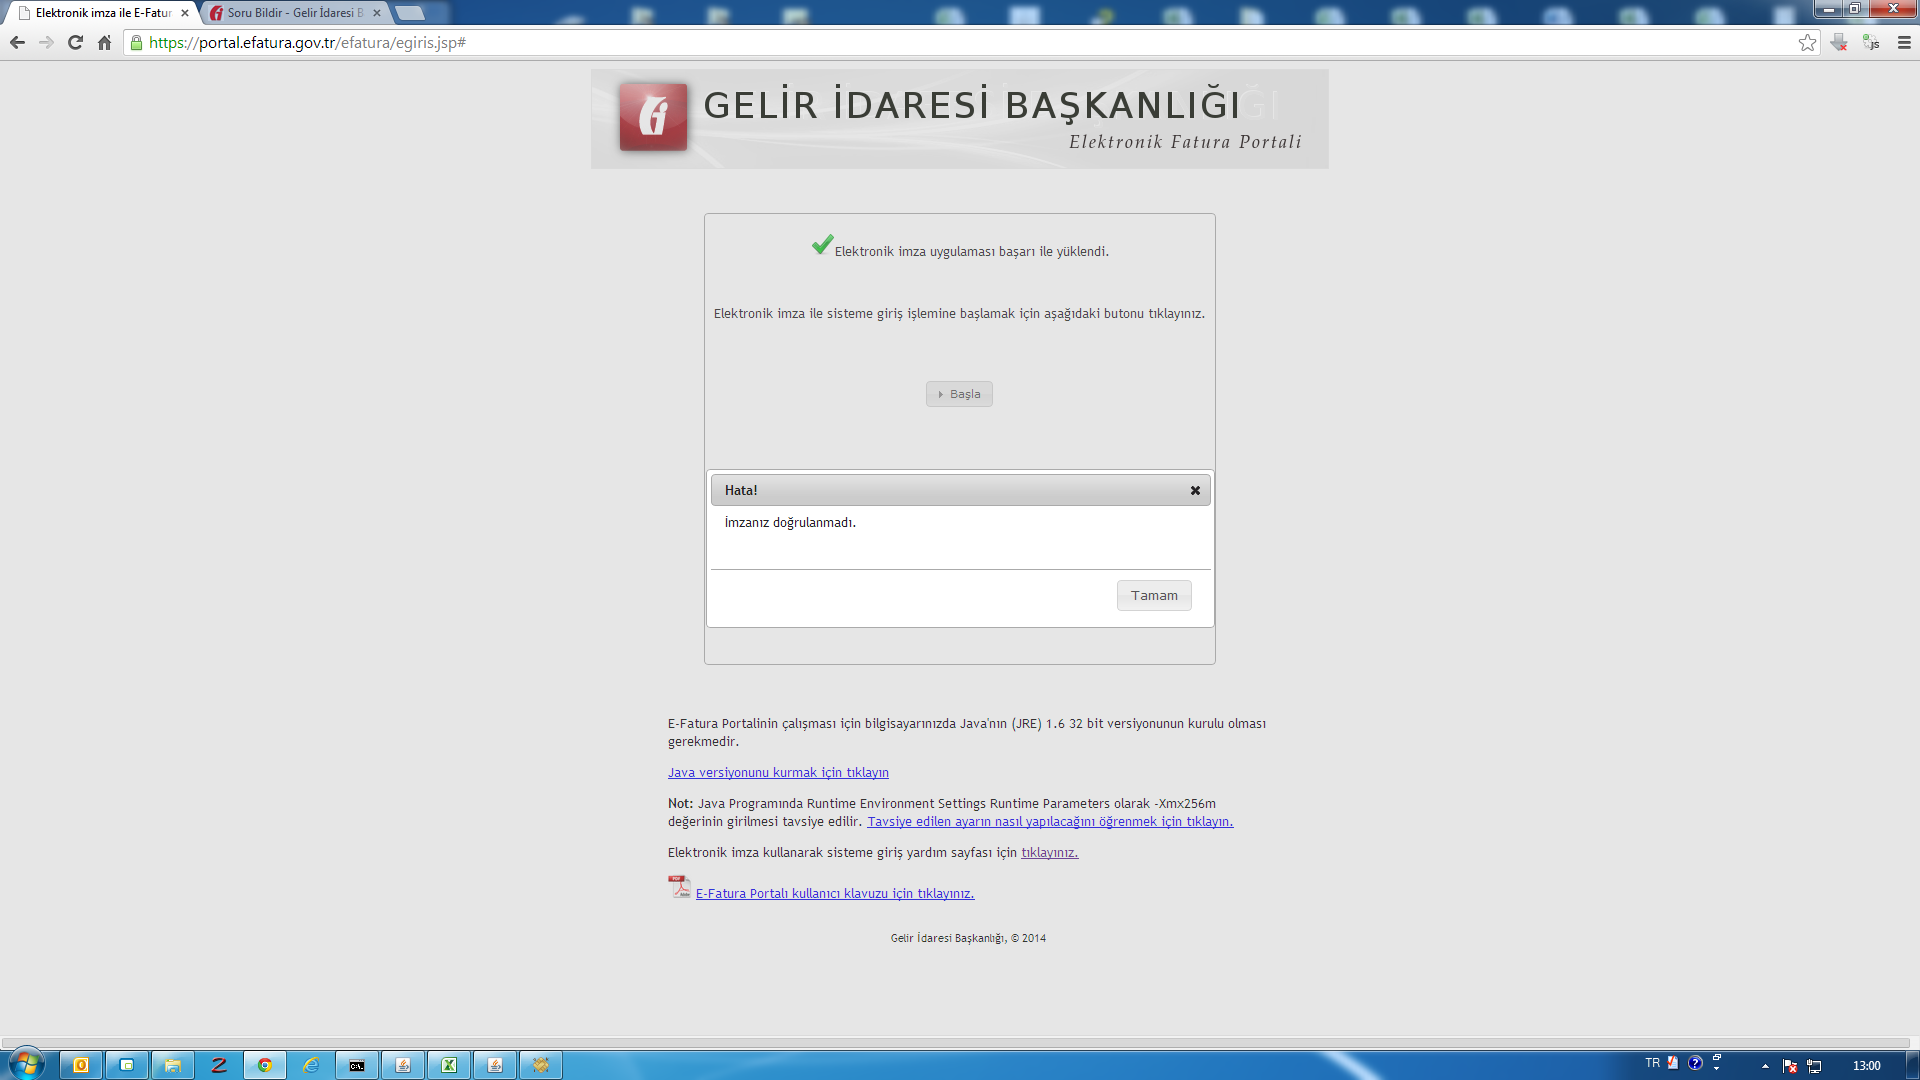Click the horizontal scrollbar at page bottom

[x=955, y=1042]
